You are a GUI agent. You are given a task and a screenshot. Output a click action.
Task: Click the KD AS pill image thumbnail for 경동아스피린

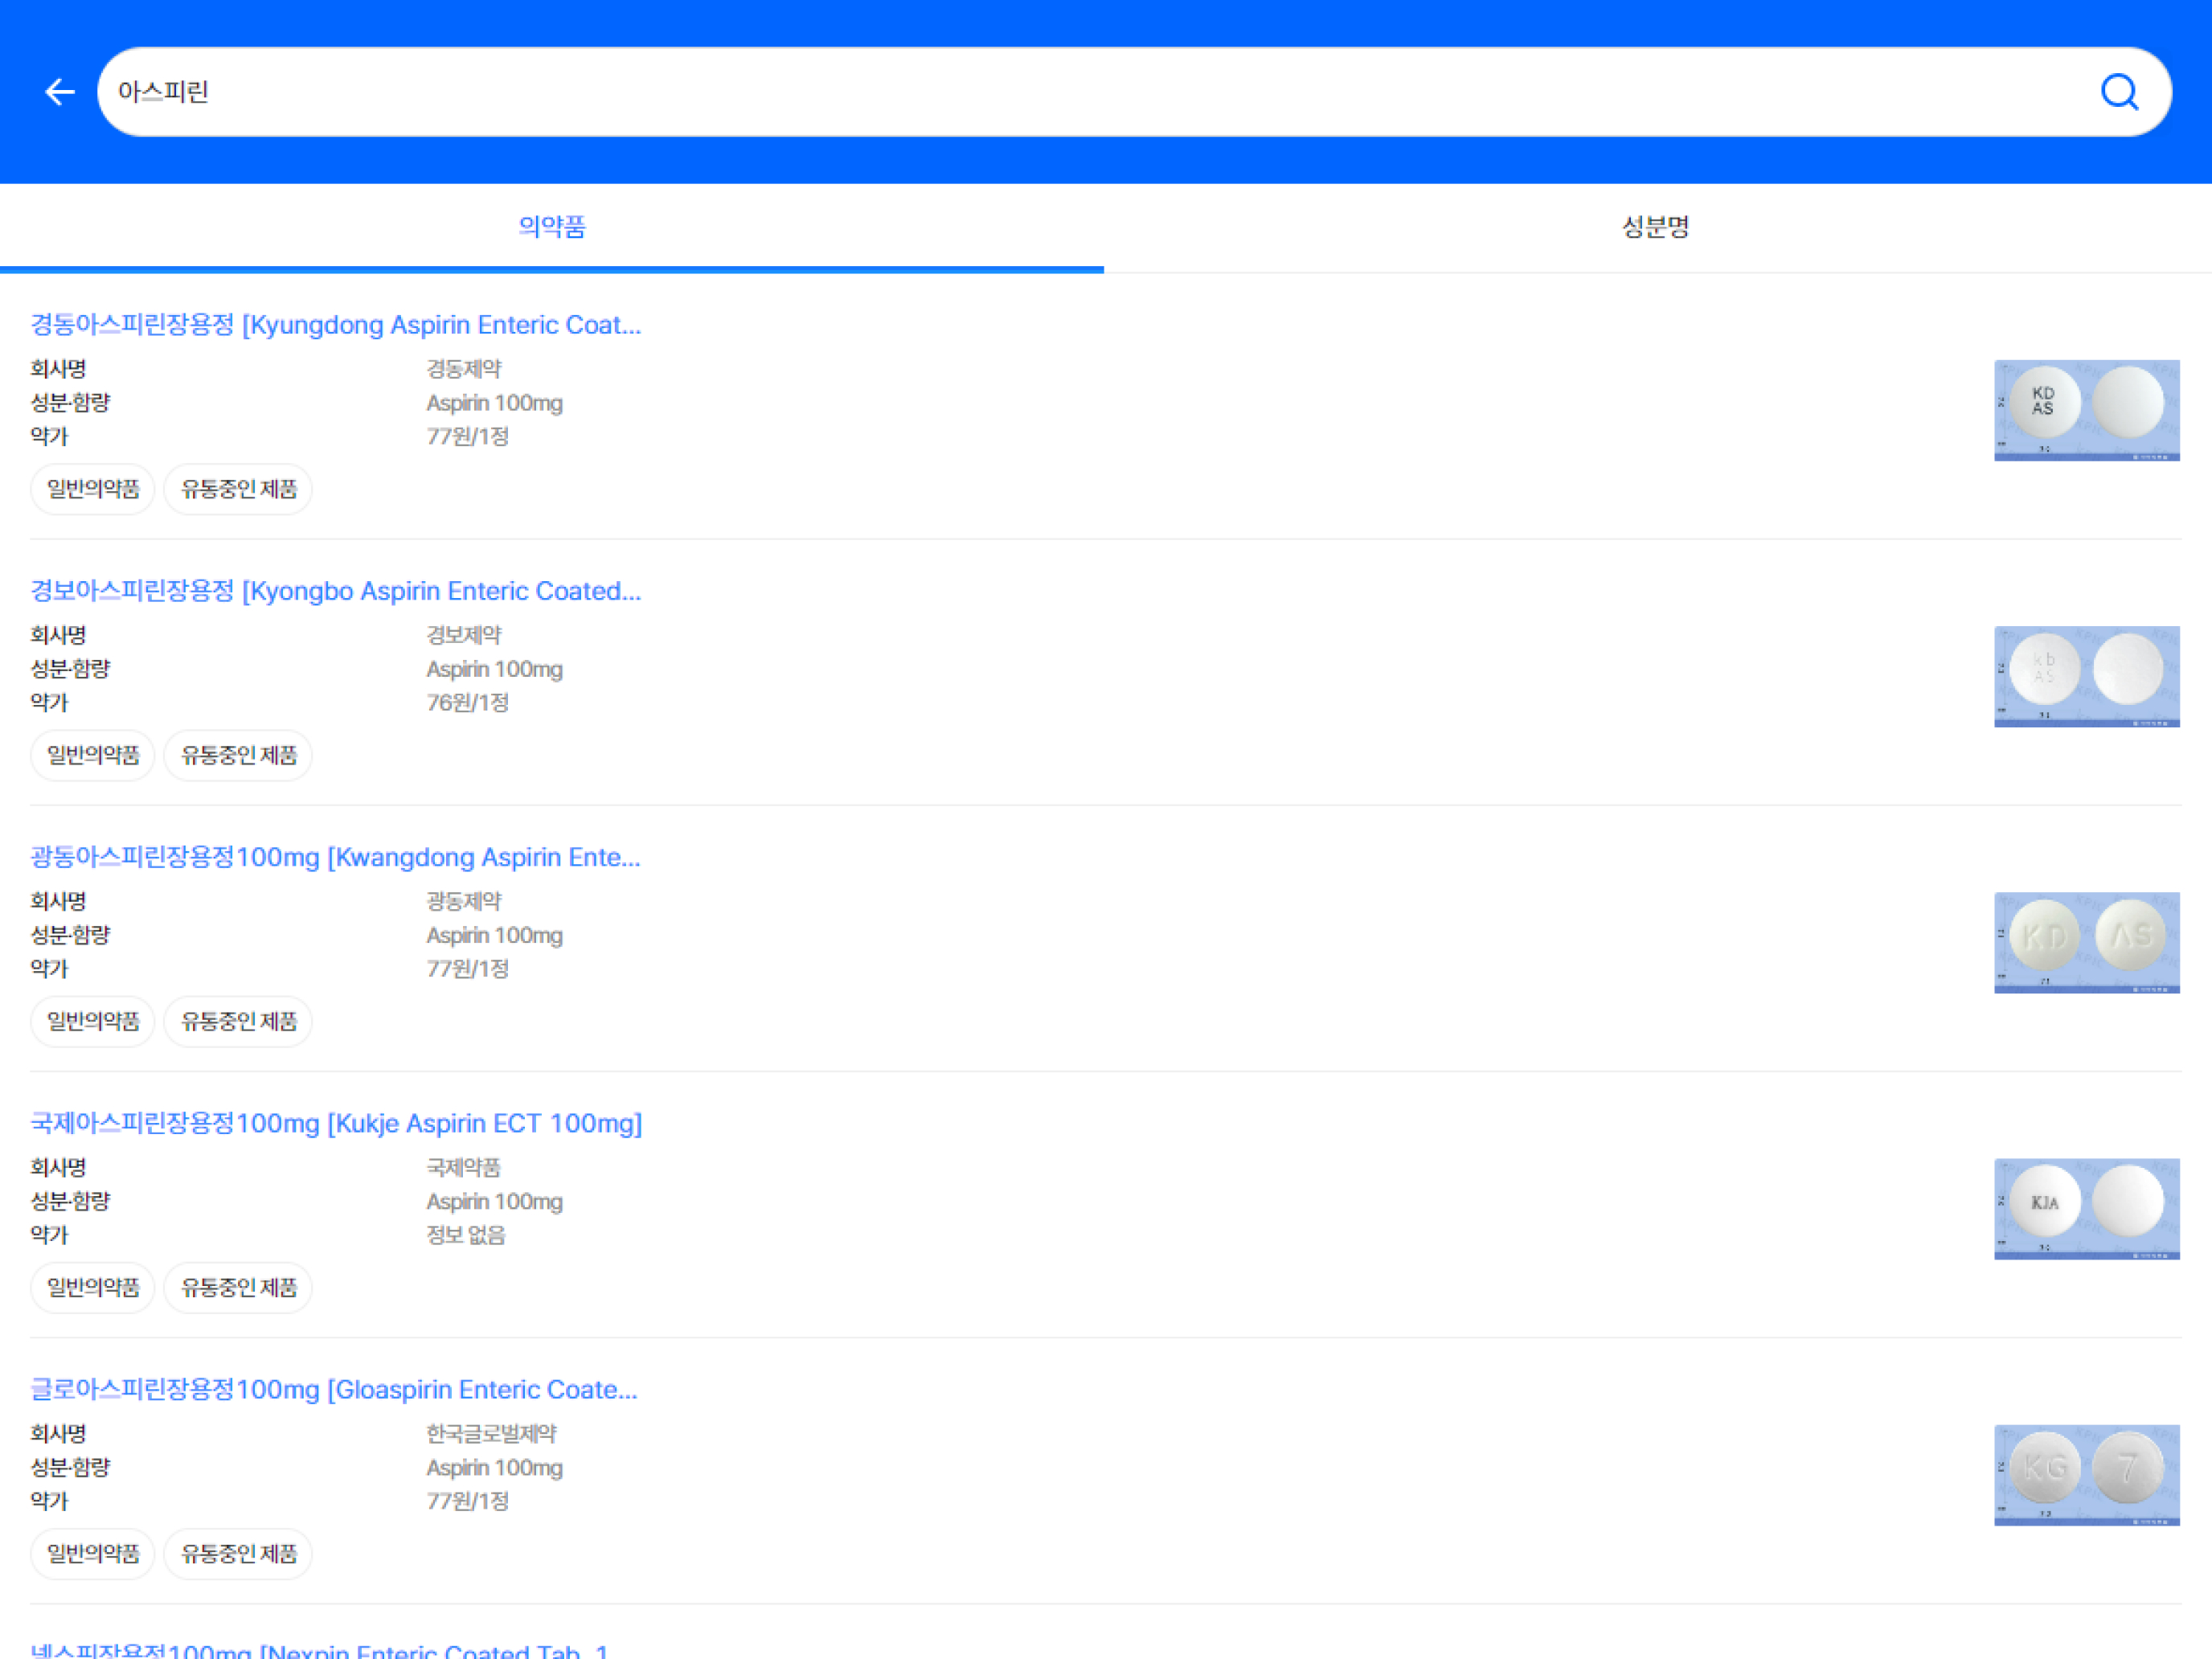tap(2086, 410)
